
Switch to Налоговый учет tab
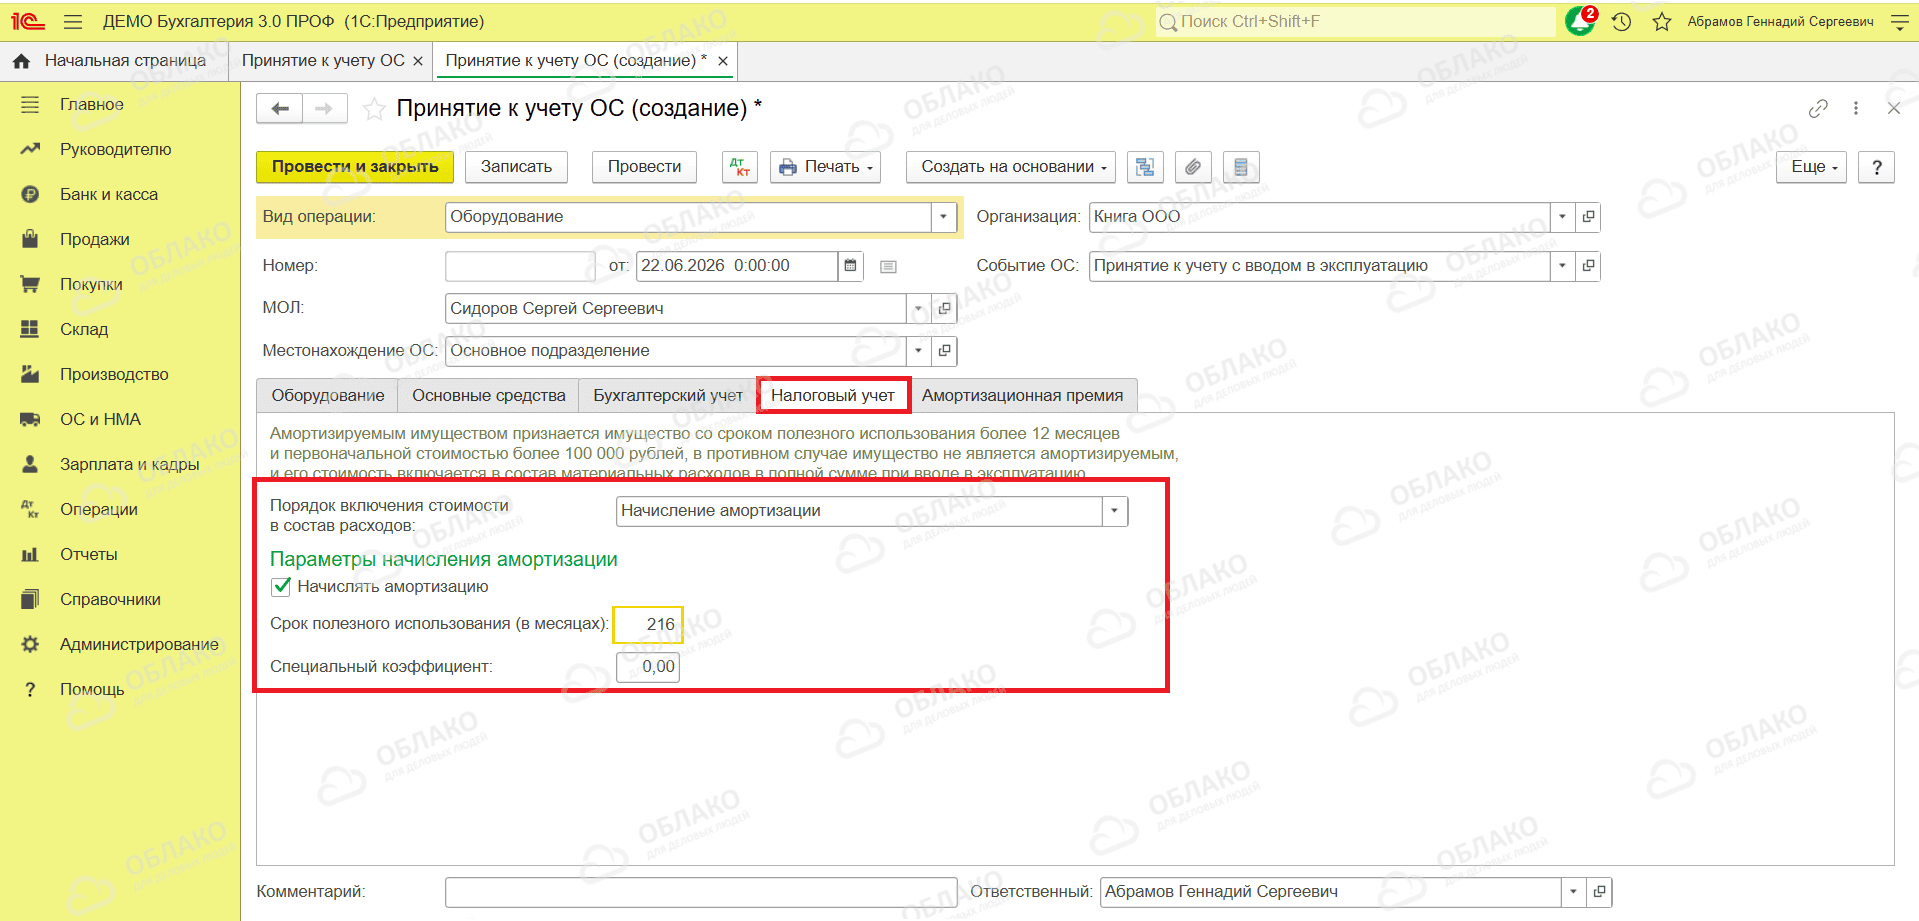[833, 396]
